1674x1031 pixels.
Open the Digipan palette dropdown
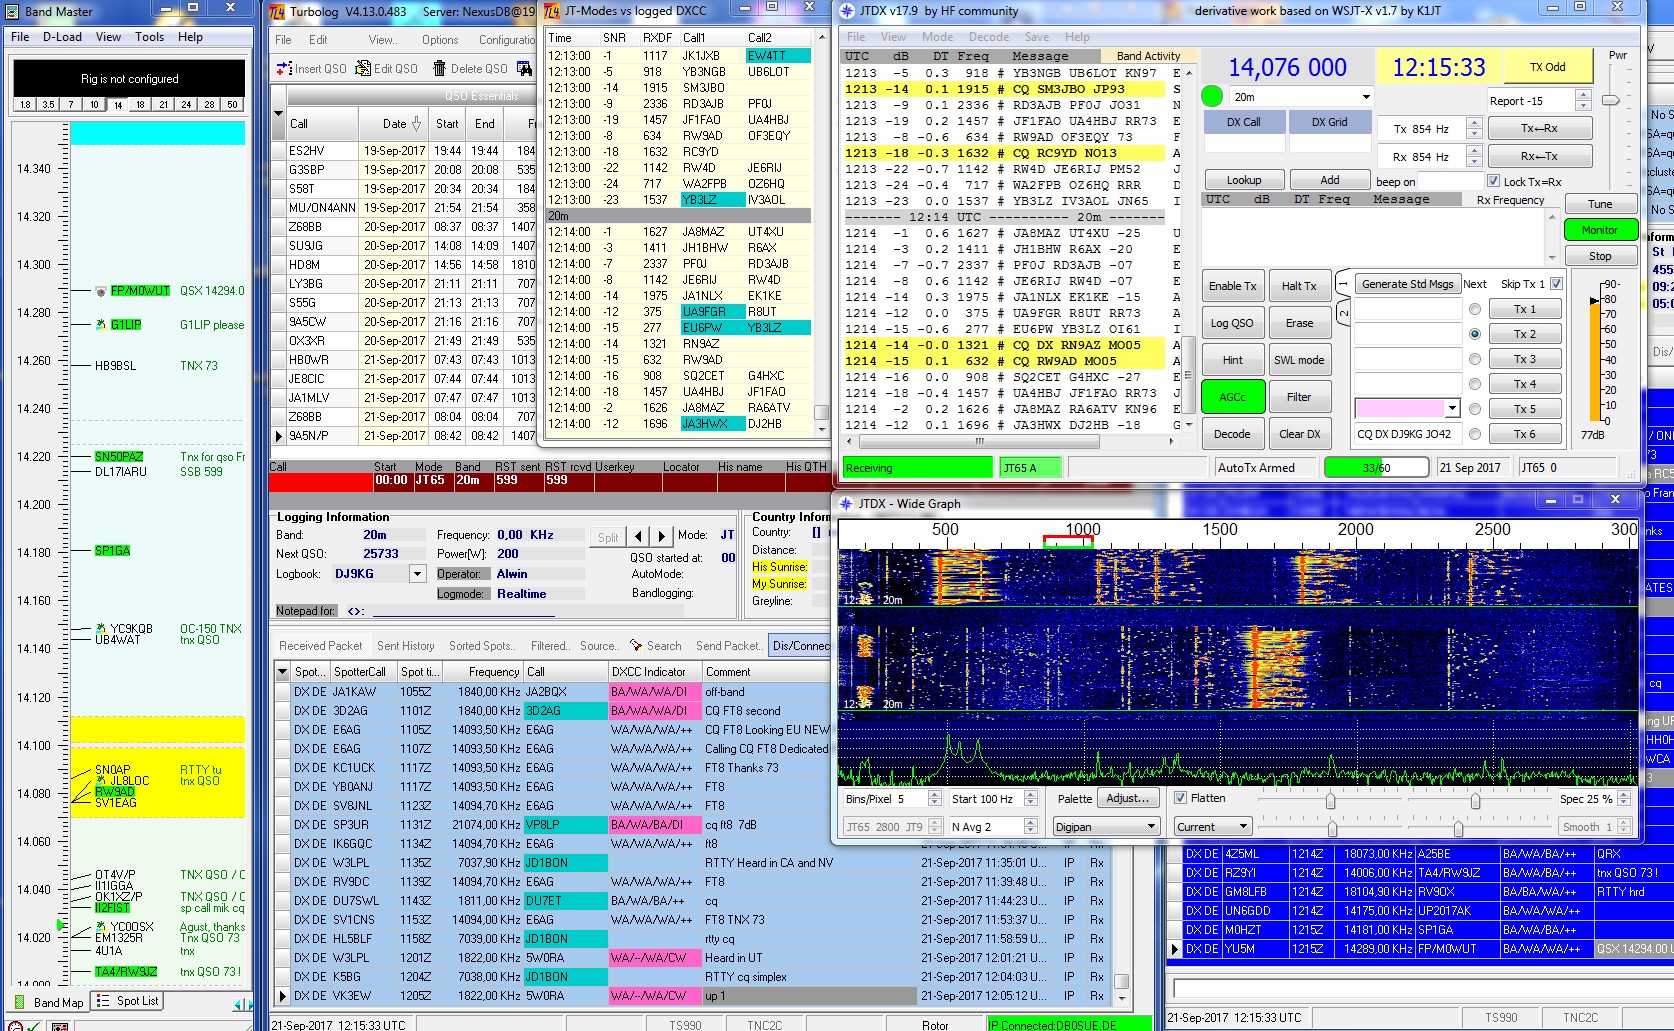coord(1151,826)
